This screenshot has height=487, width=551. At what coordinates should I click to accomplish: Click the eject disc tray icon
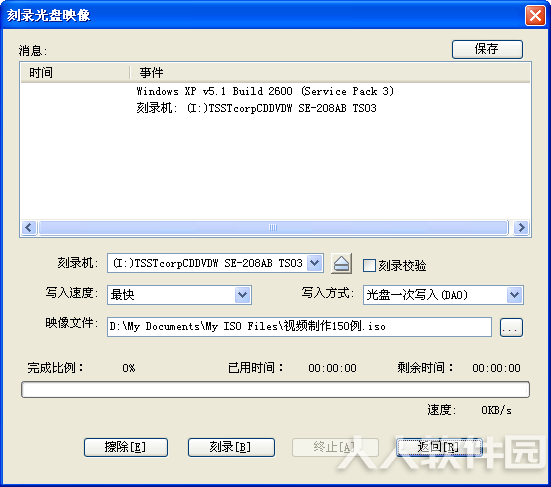(x=342, y=264)
